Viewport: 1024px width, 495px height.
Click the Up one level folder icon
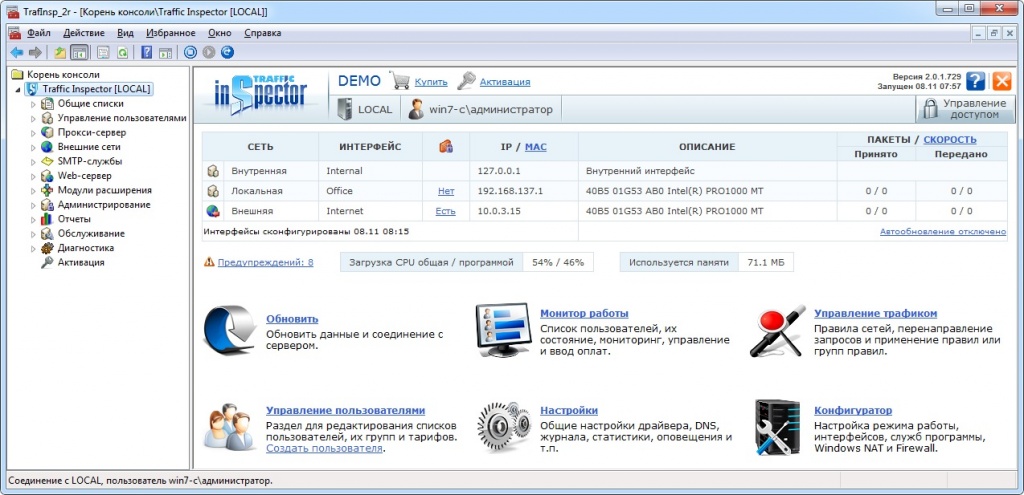click(60, 52)
